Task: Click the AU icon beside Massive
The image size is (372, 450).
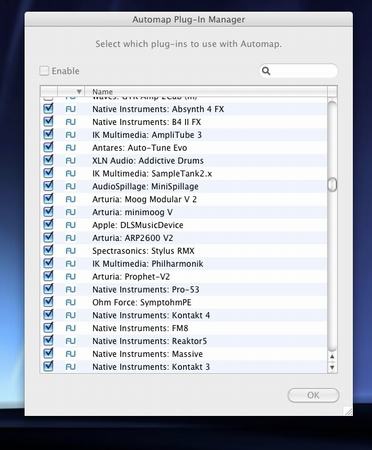Action: tap(71, 354)
